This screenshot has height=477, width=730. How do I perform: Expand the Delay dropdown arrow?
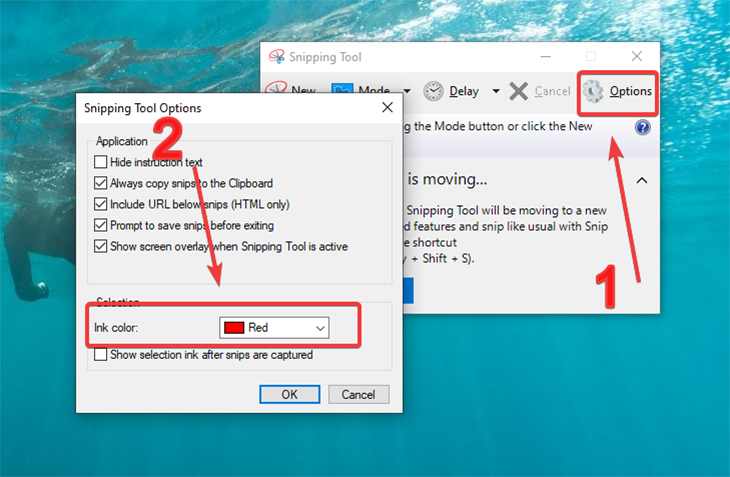point(496,91)
